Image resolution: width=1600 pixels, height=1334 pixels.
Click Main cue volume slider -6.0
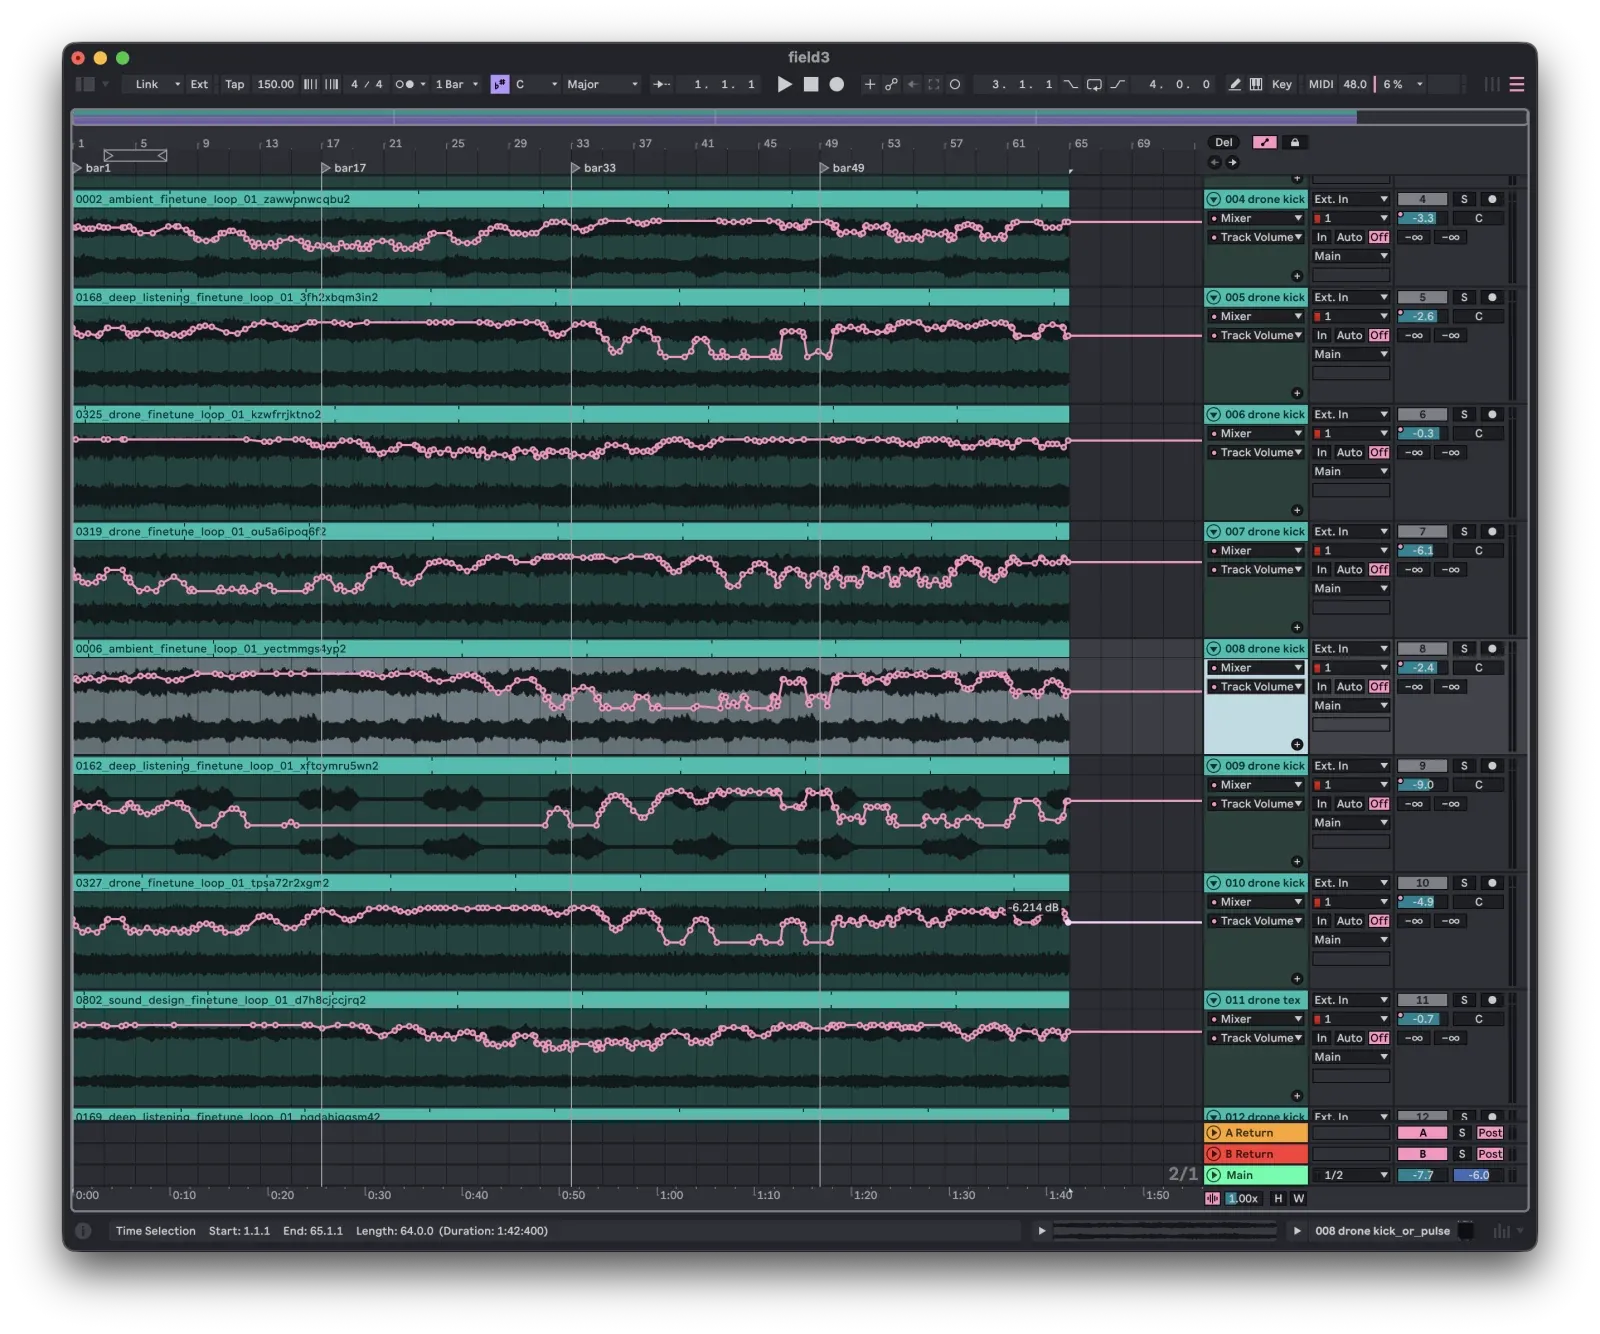[1478, 1175]
